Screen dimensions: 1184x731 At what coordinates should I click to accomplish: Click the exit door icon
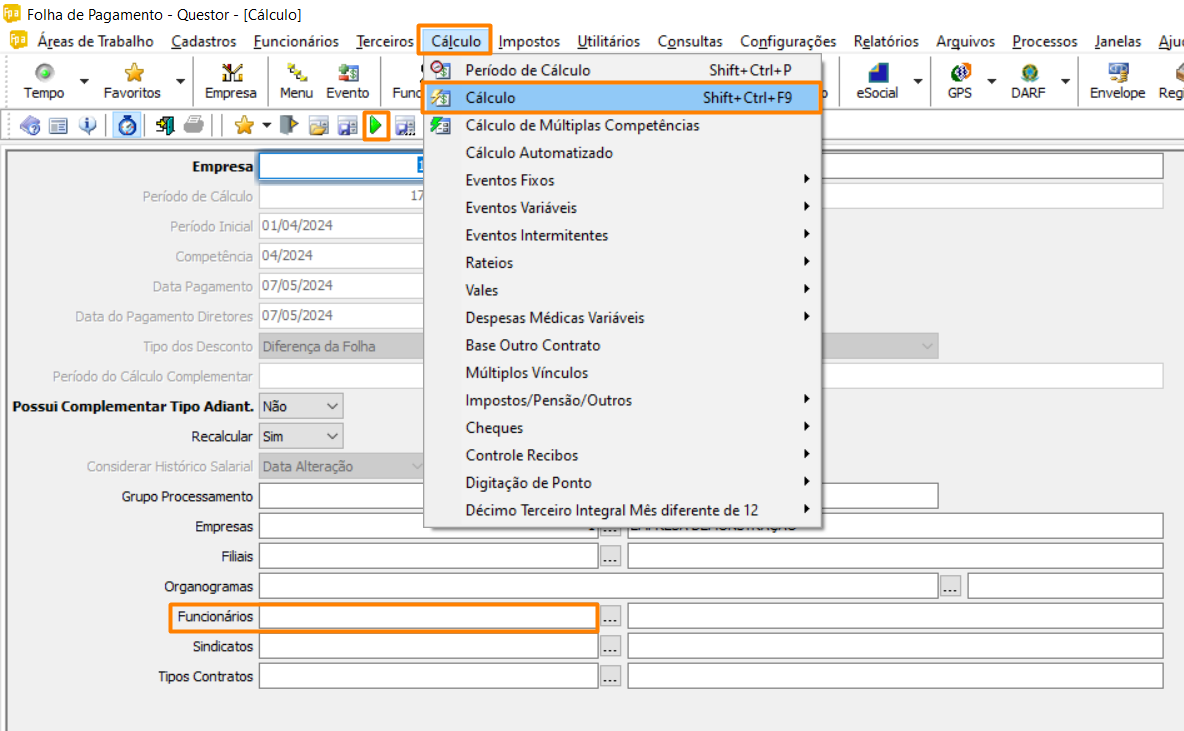[x=165, y=125]
